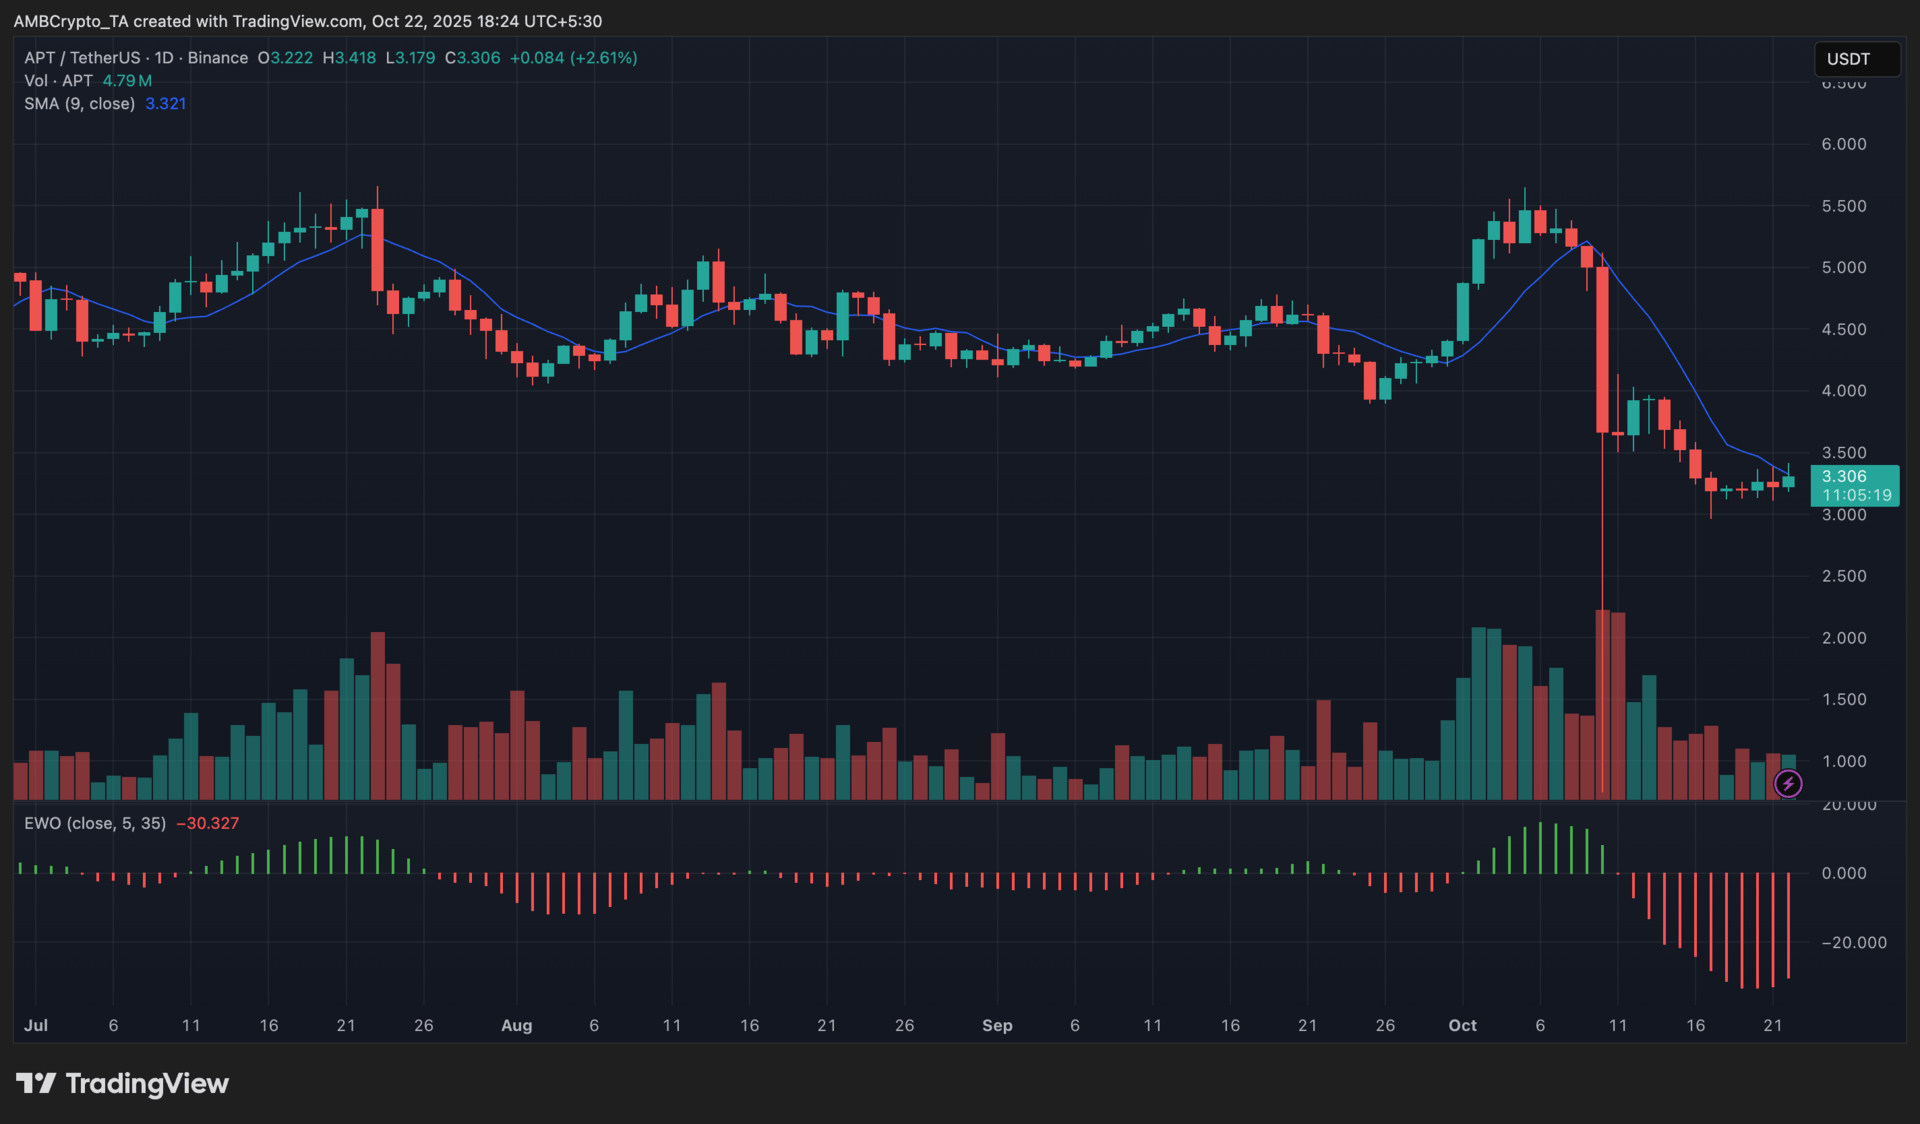
Task: Click the Oct label on time axis
Action: click(x=1462, y=1025)
